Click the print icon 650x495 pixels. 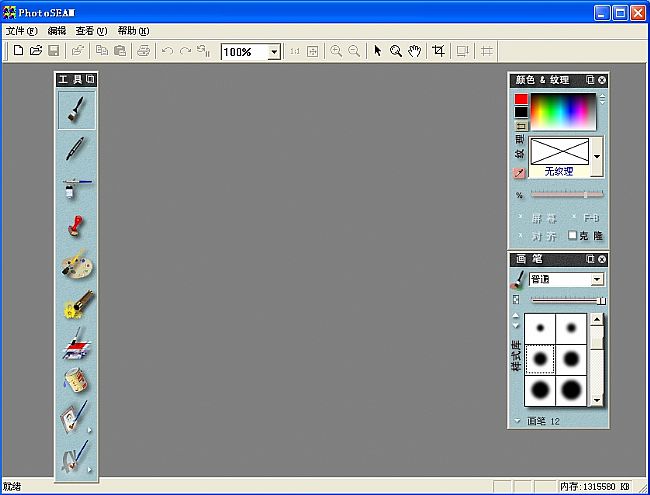143,51
